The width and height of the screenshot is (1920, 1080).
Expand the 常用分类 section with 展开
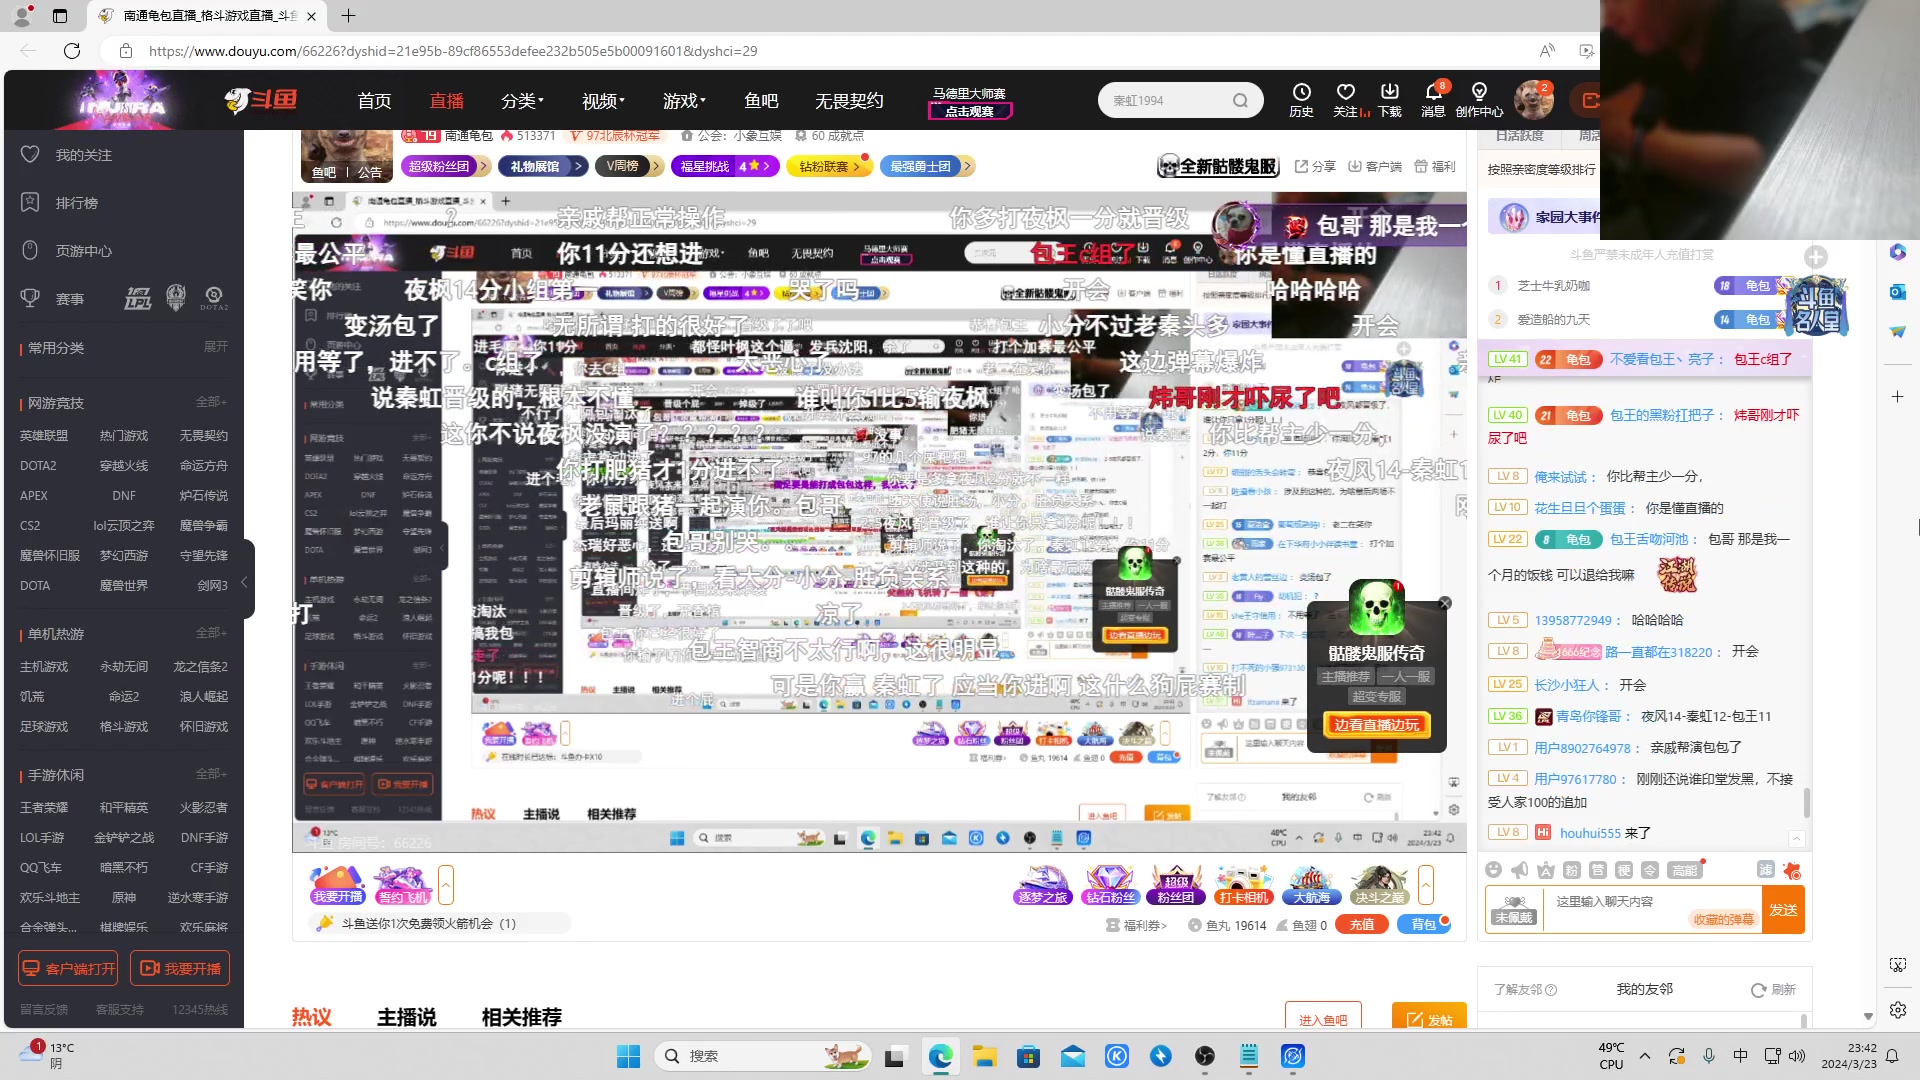216,347
